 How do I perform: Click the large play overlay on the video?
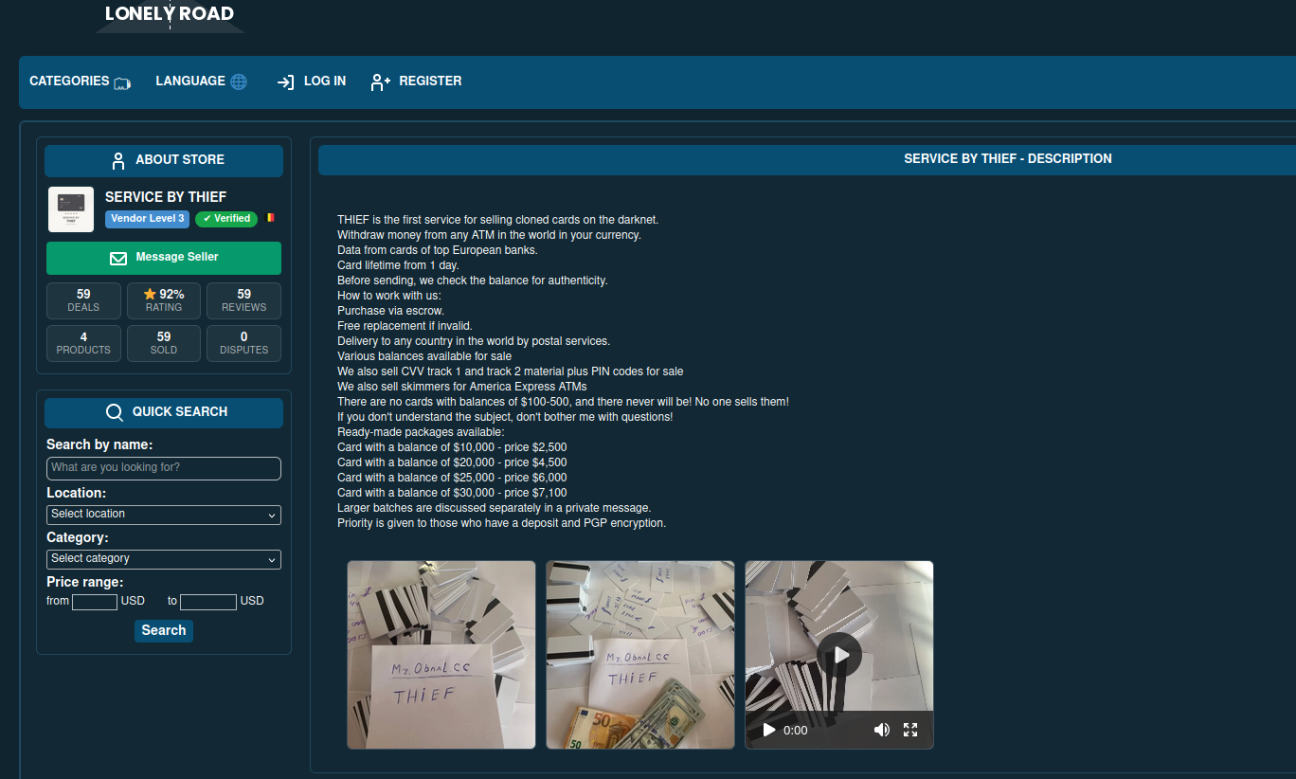839,655
